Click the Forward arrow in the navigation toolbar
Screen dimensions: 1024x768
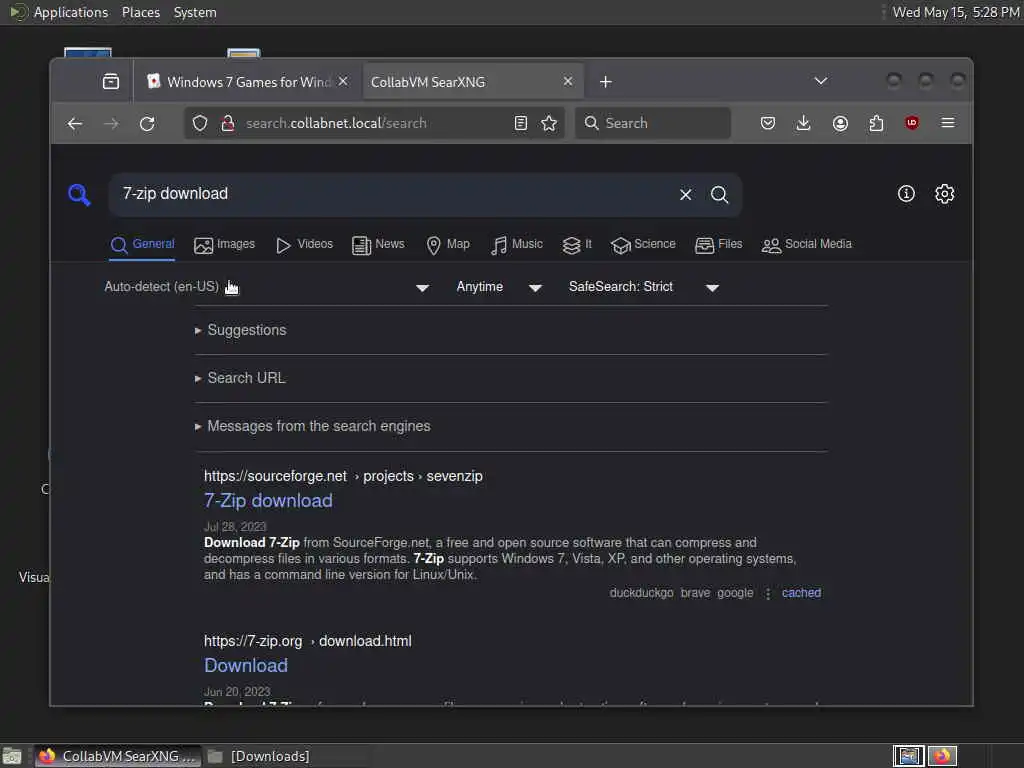(112, 123)
